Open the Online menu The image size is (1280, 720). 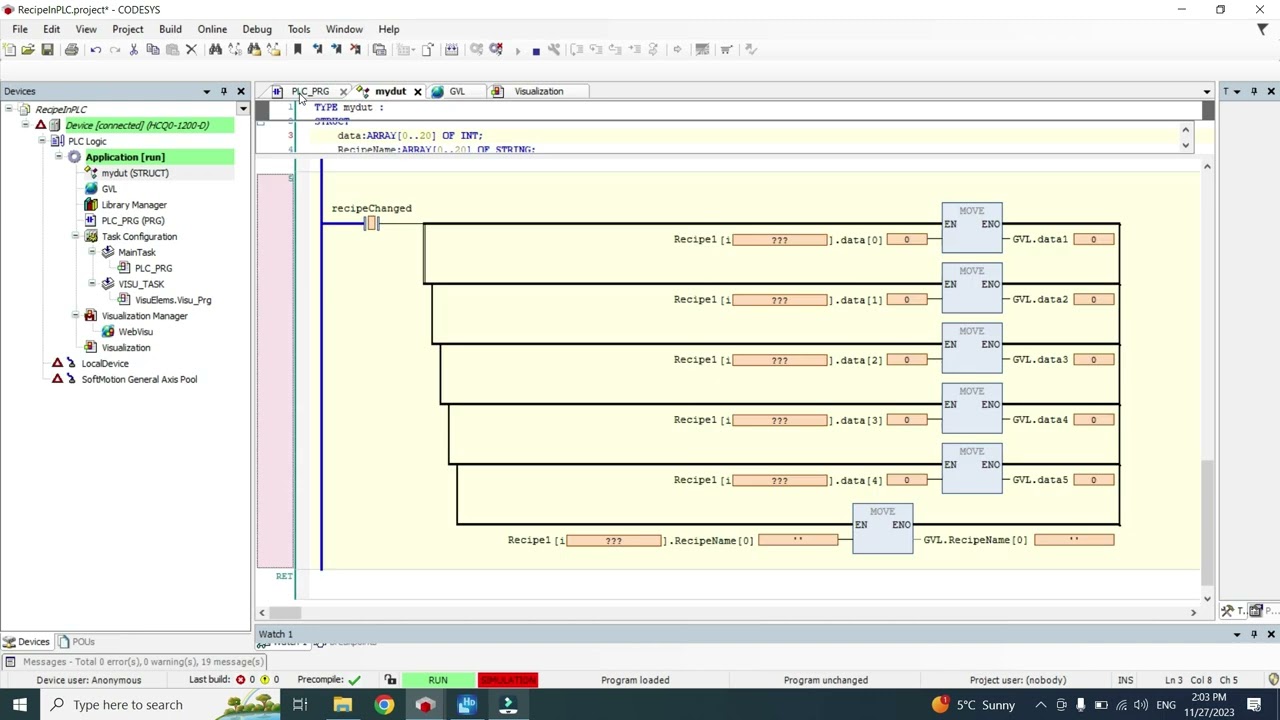(212, 29)
